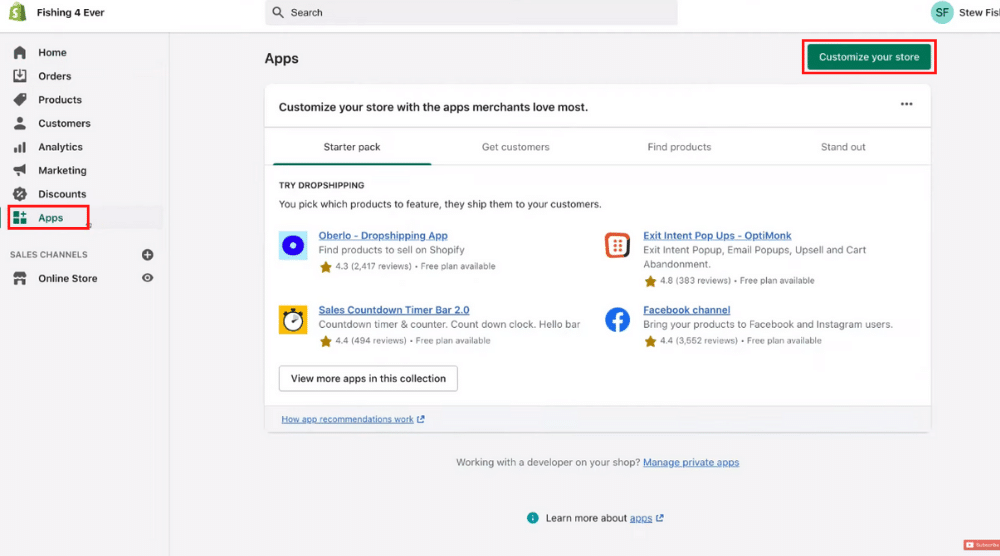Click the Apps grid icon
The width and height of the screenshot is (1000, 556).
(x=20, y=217)
